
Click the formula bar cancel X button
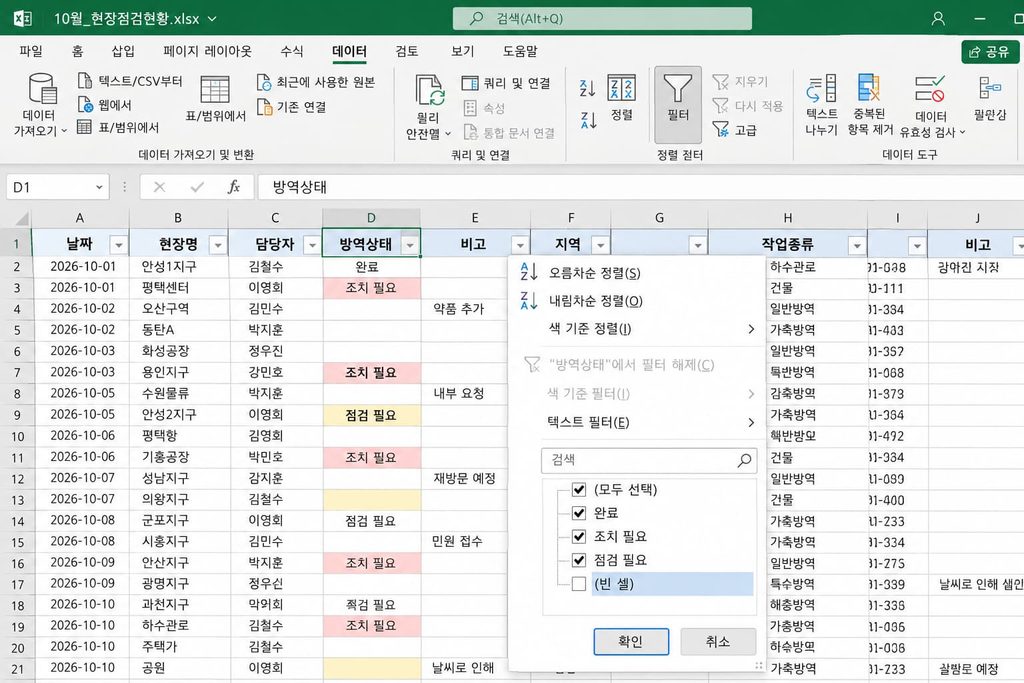[159, 187]
